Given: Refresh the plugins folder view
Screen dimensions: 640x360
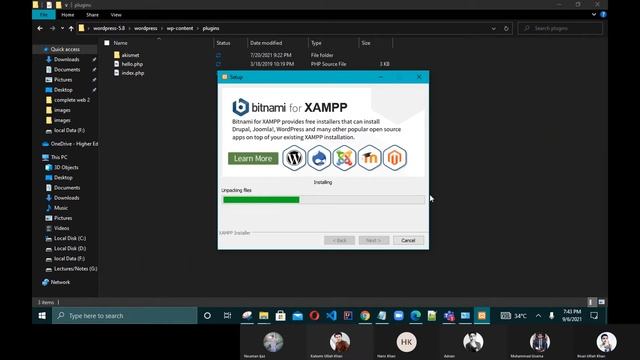Looking at the screenshot, I should point(506,29).
